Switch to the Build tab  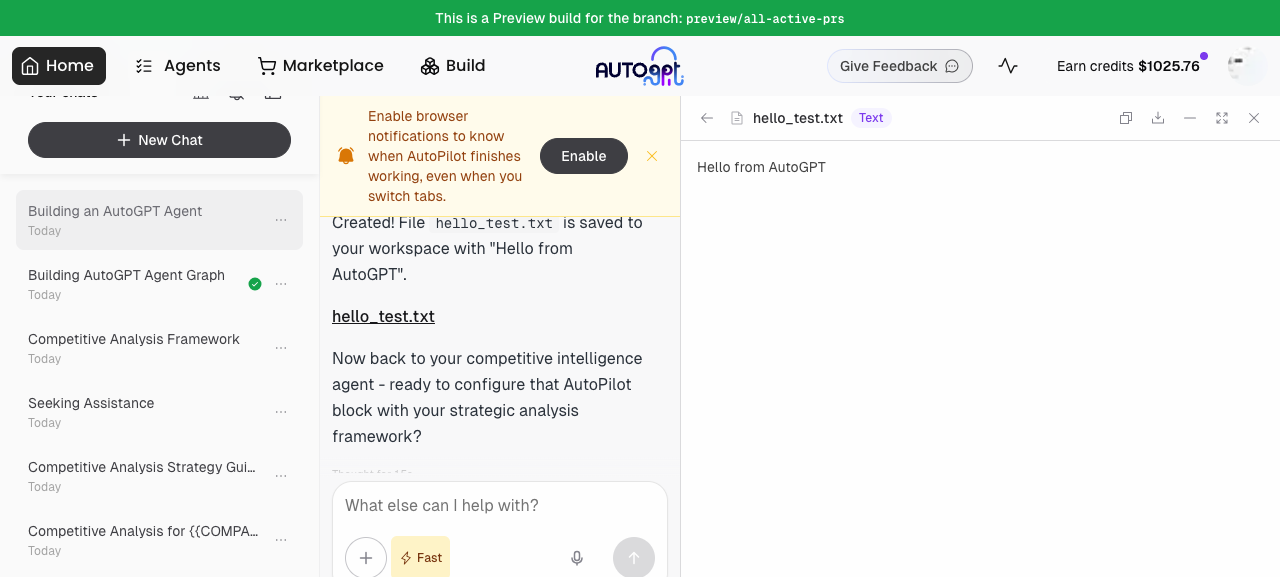pyautogui.click(x=453, y=66)
